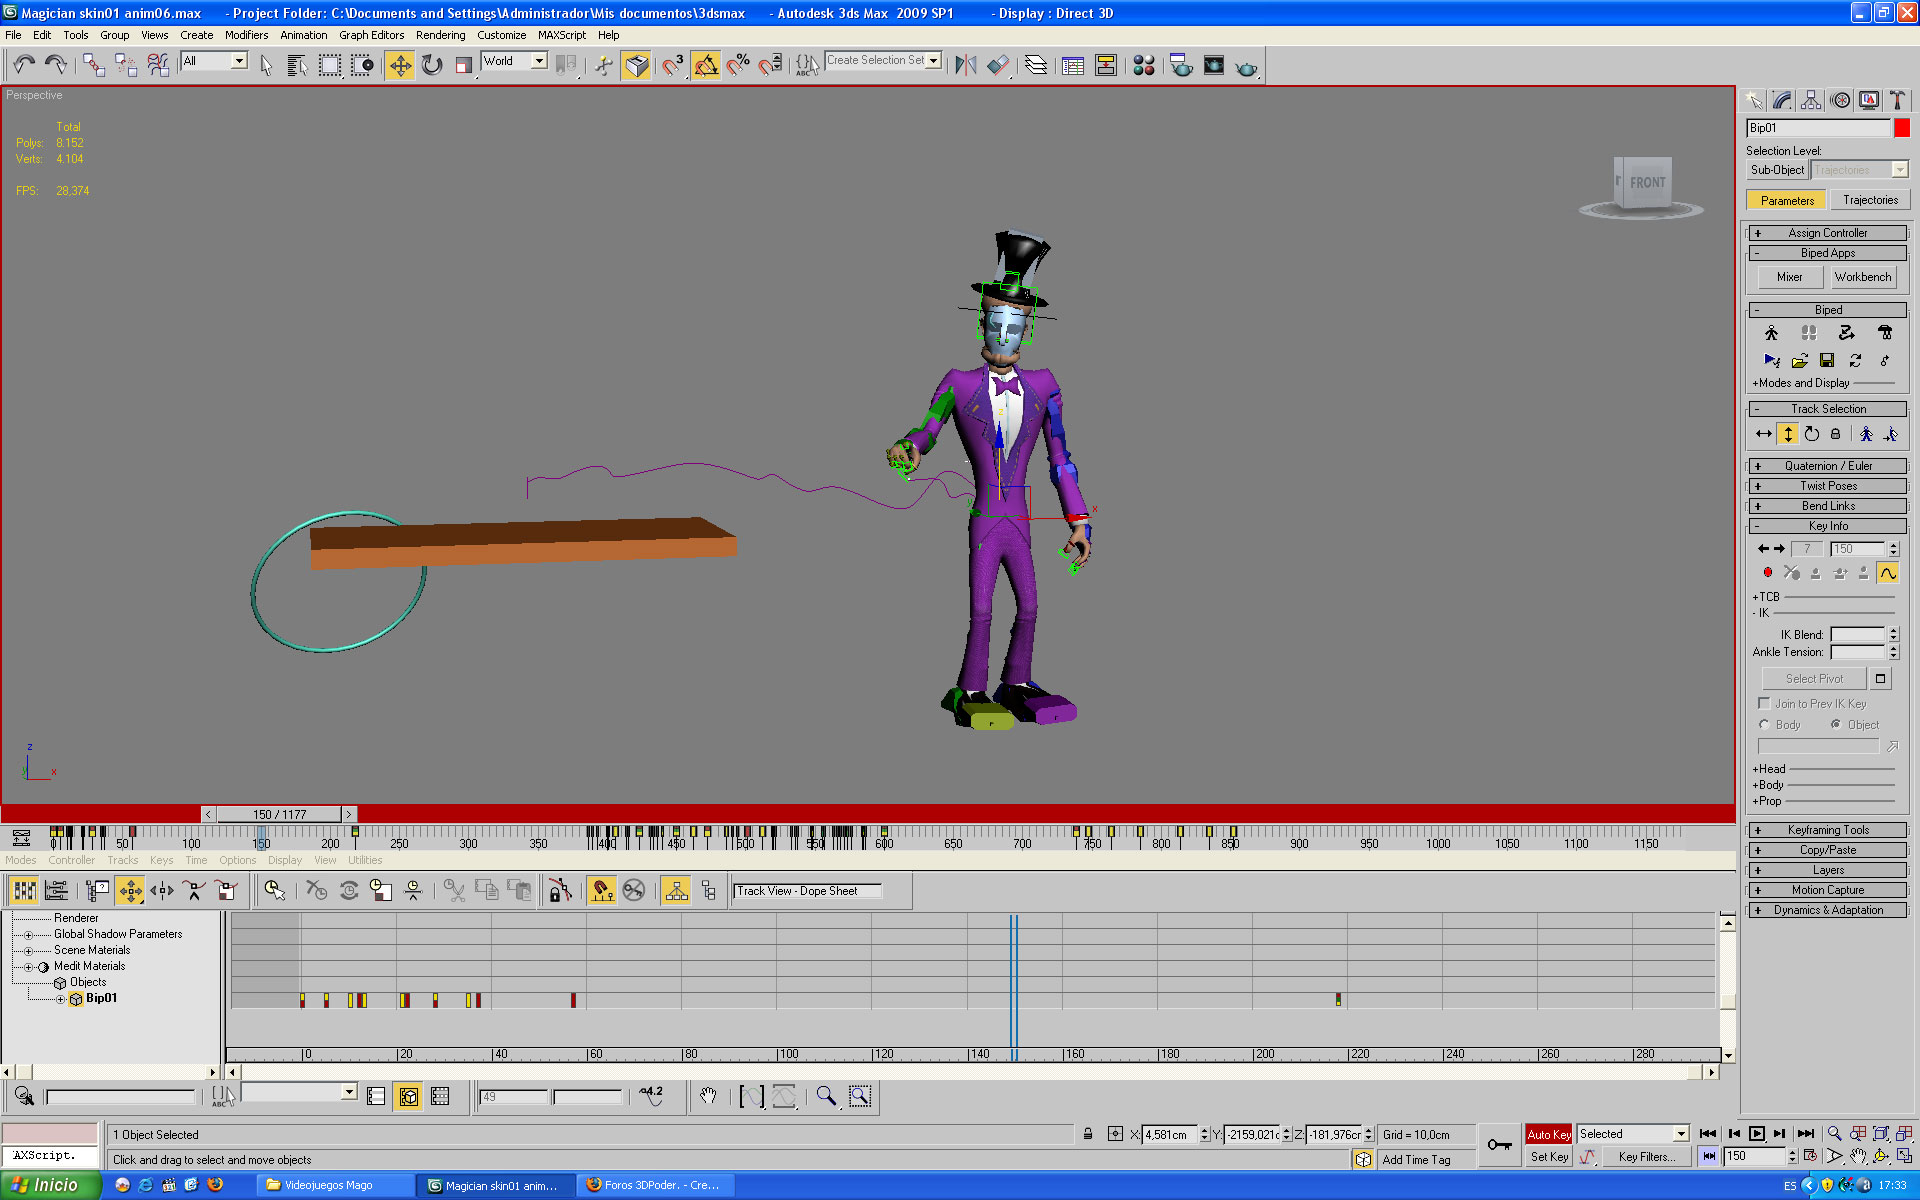Click the Undo arrow icon

tap(24, 66)
